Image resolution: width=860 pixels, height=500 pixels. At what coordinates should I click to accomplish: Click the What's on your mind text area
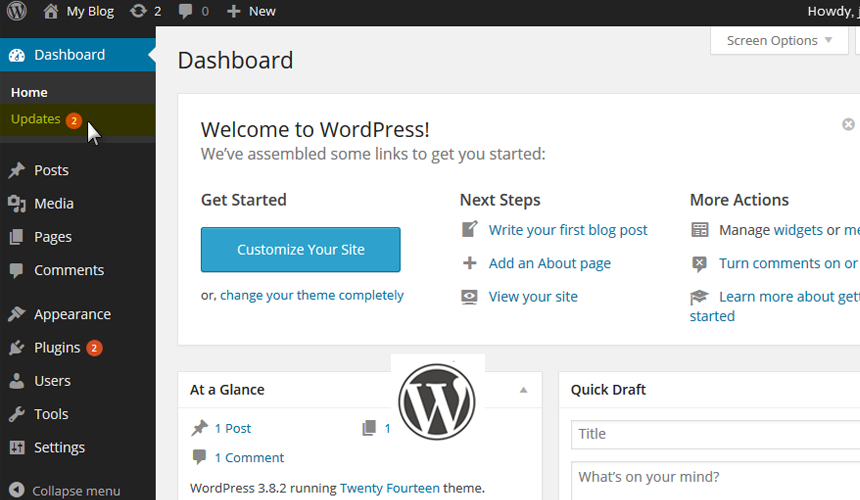715,481
